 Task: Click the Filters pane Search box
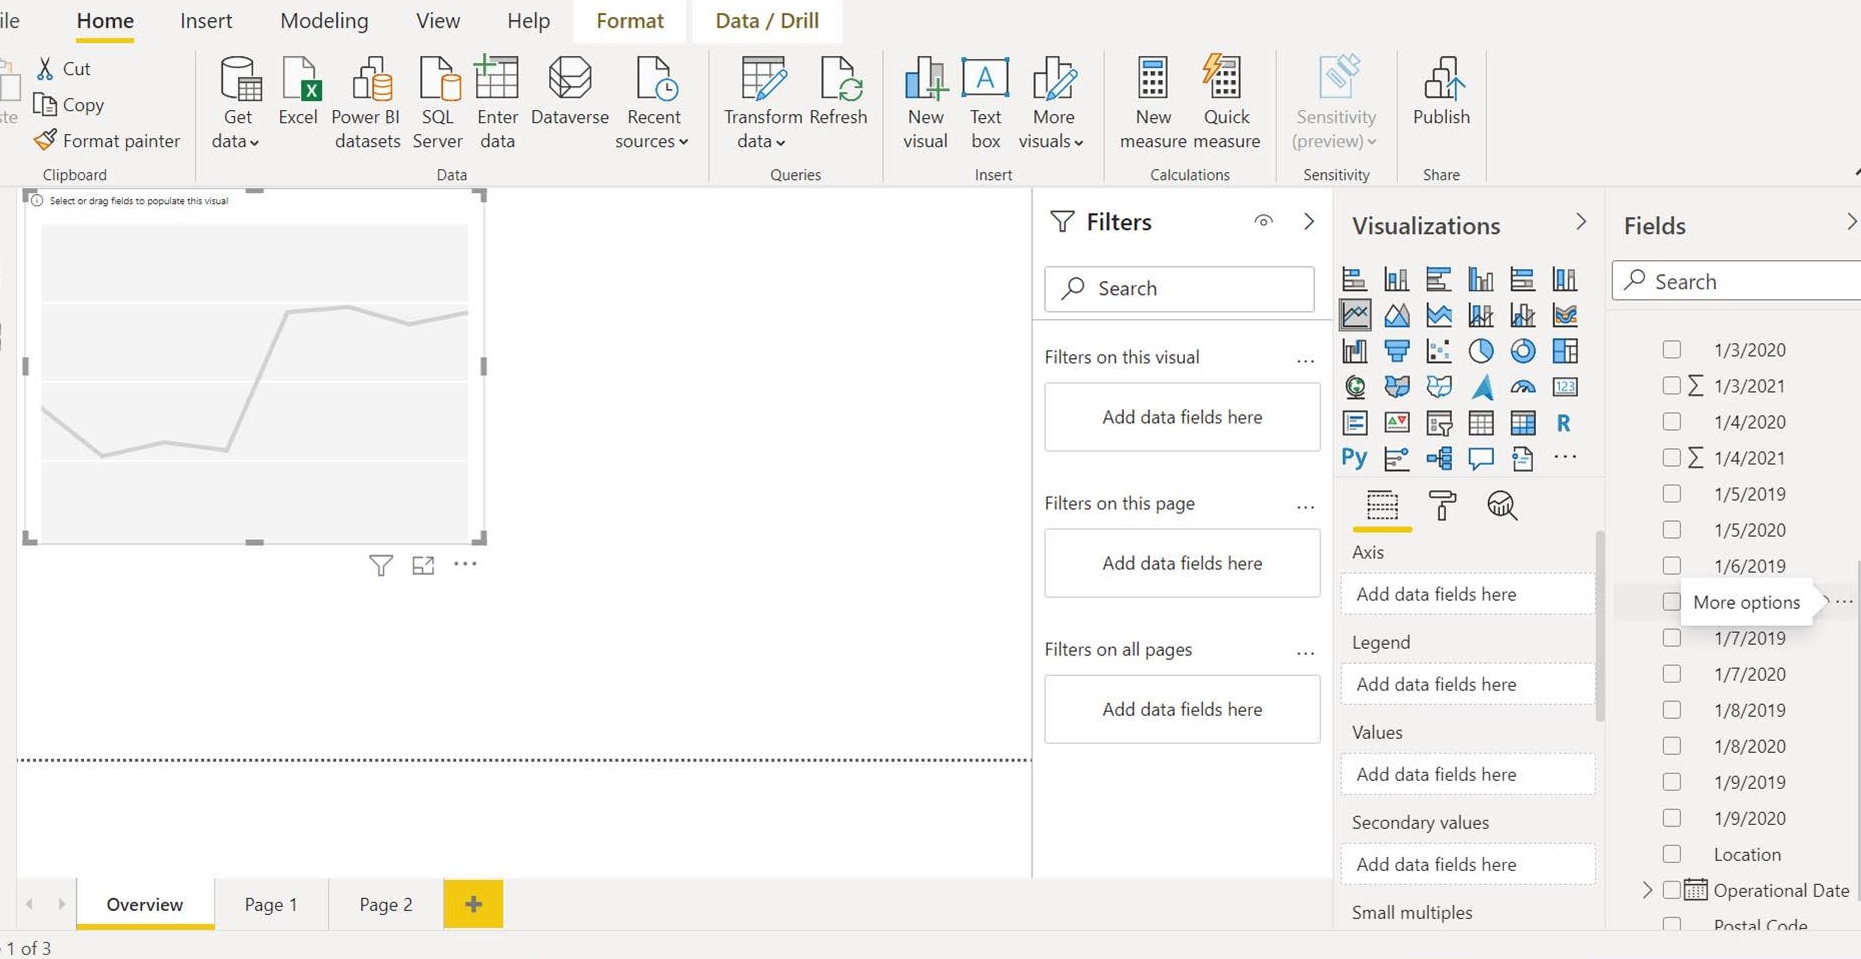pyautogui.click(x=1179, y=288)
